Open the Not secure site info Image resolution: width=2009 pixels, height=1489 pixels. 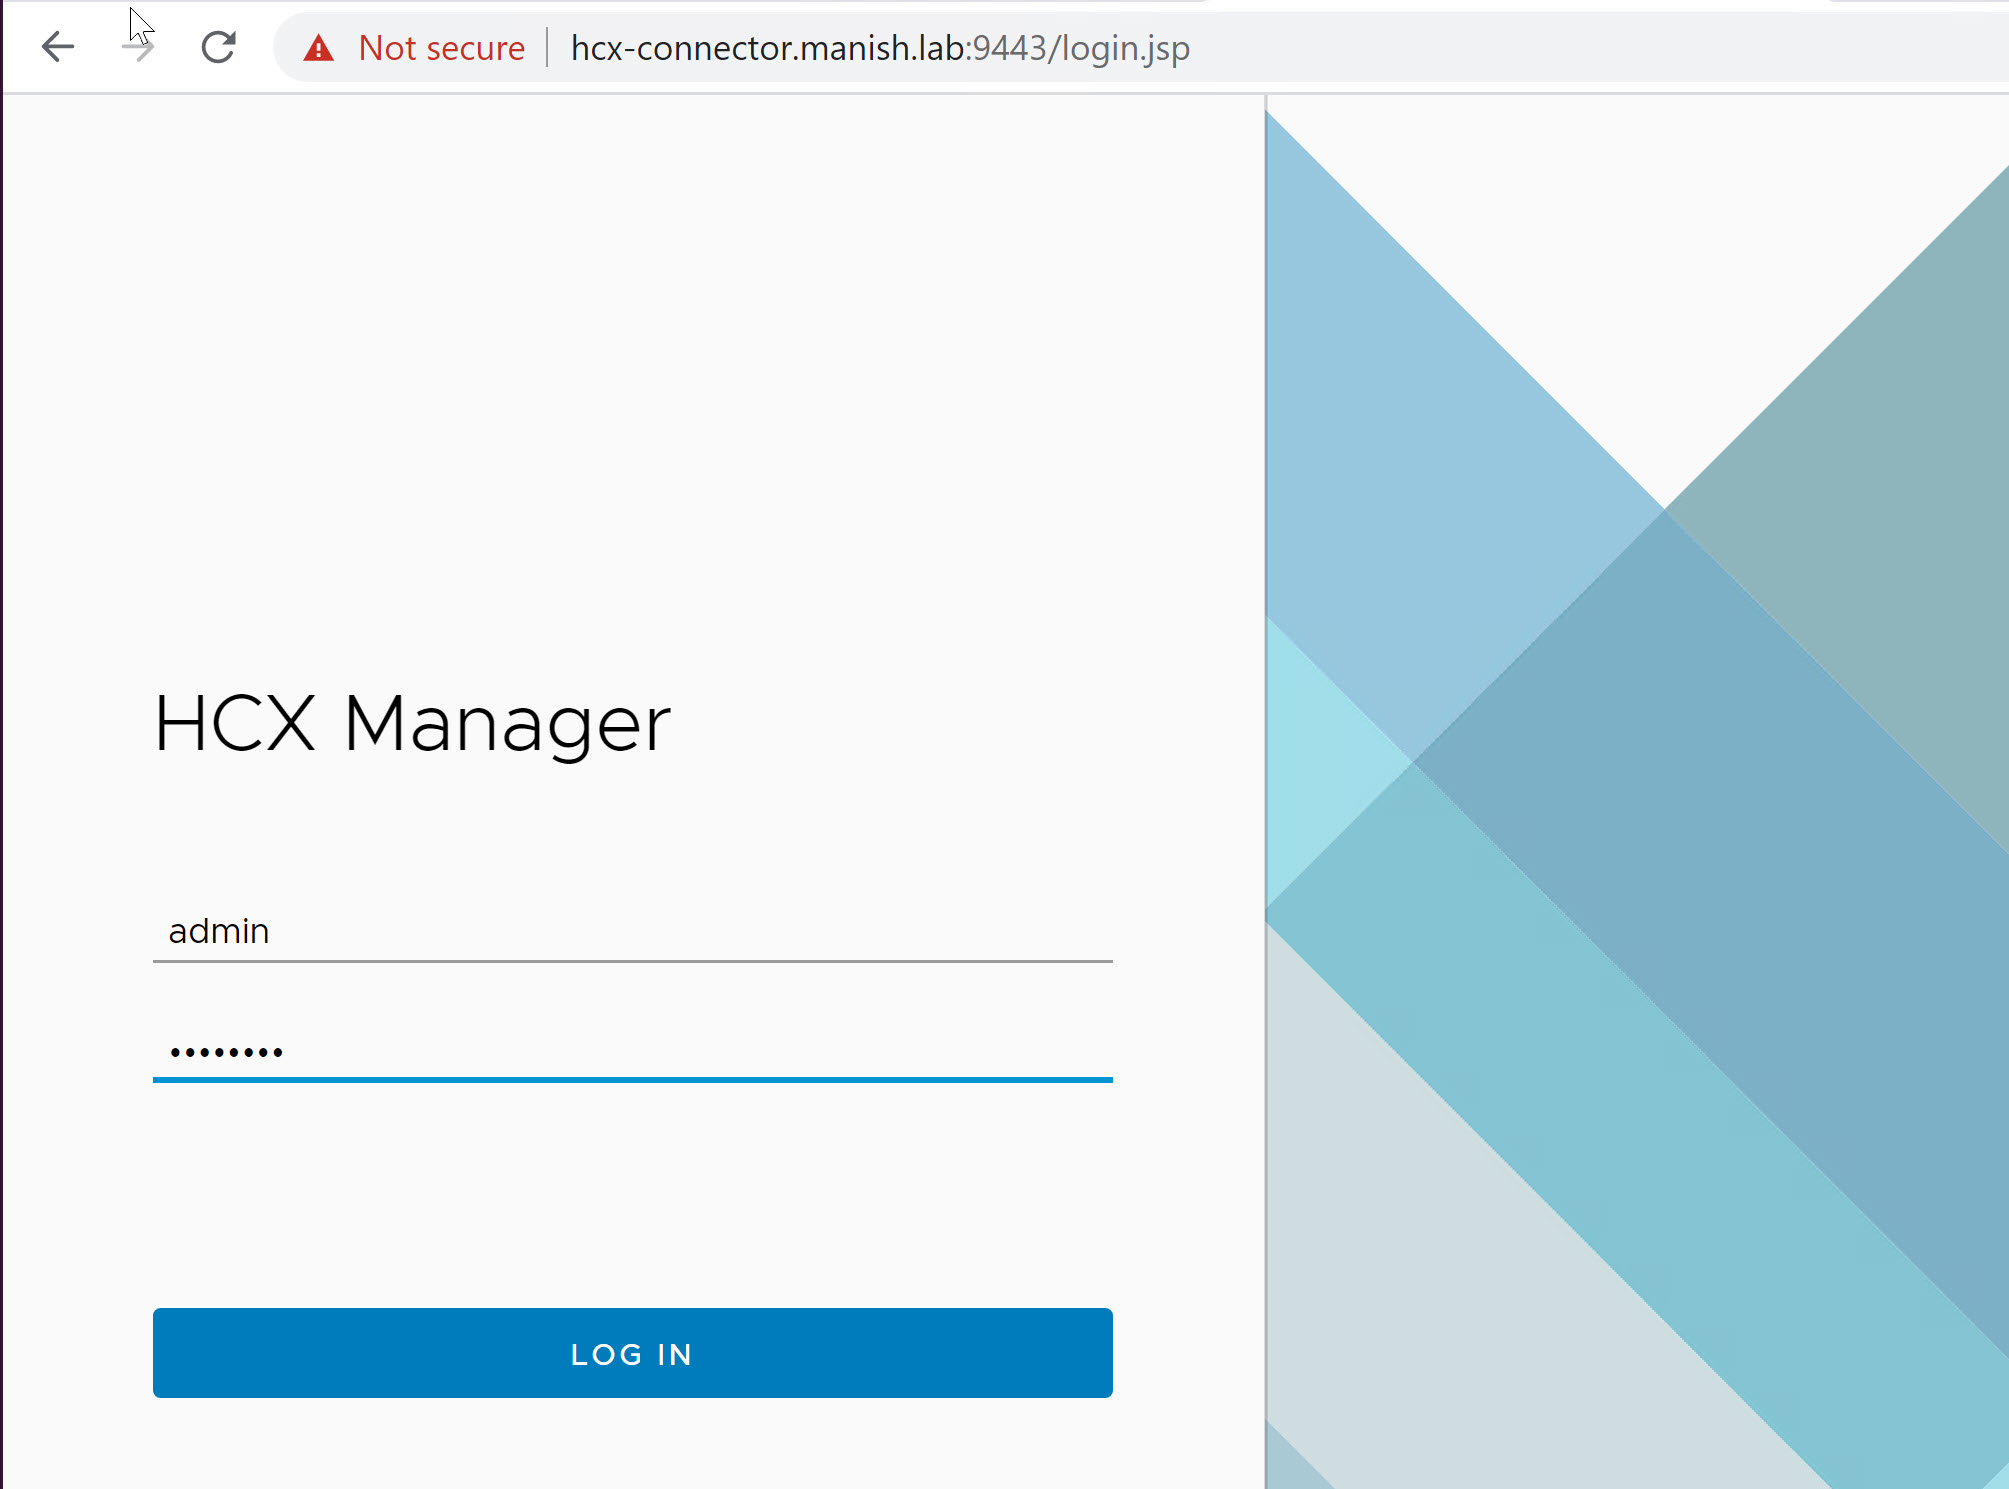point(441,48)
